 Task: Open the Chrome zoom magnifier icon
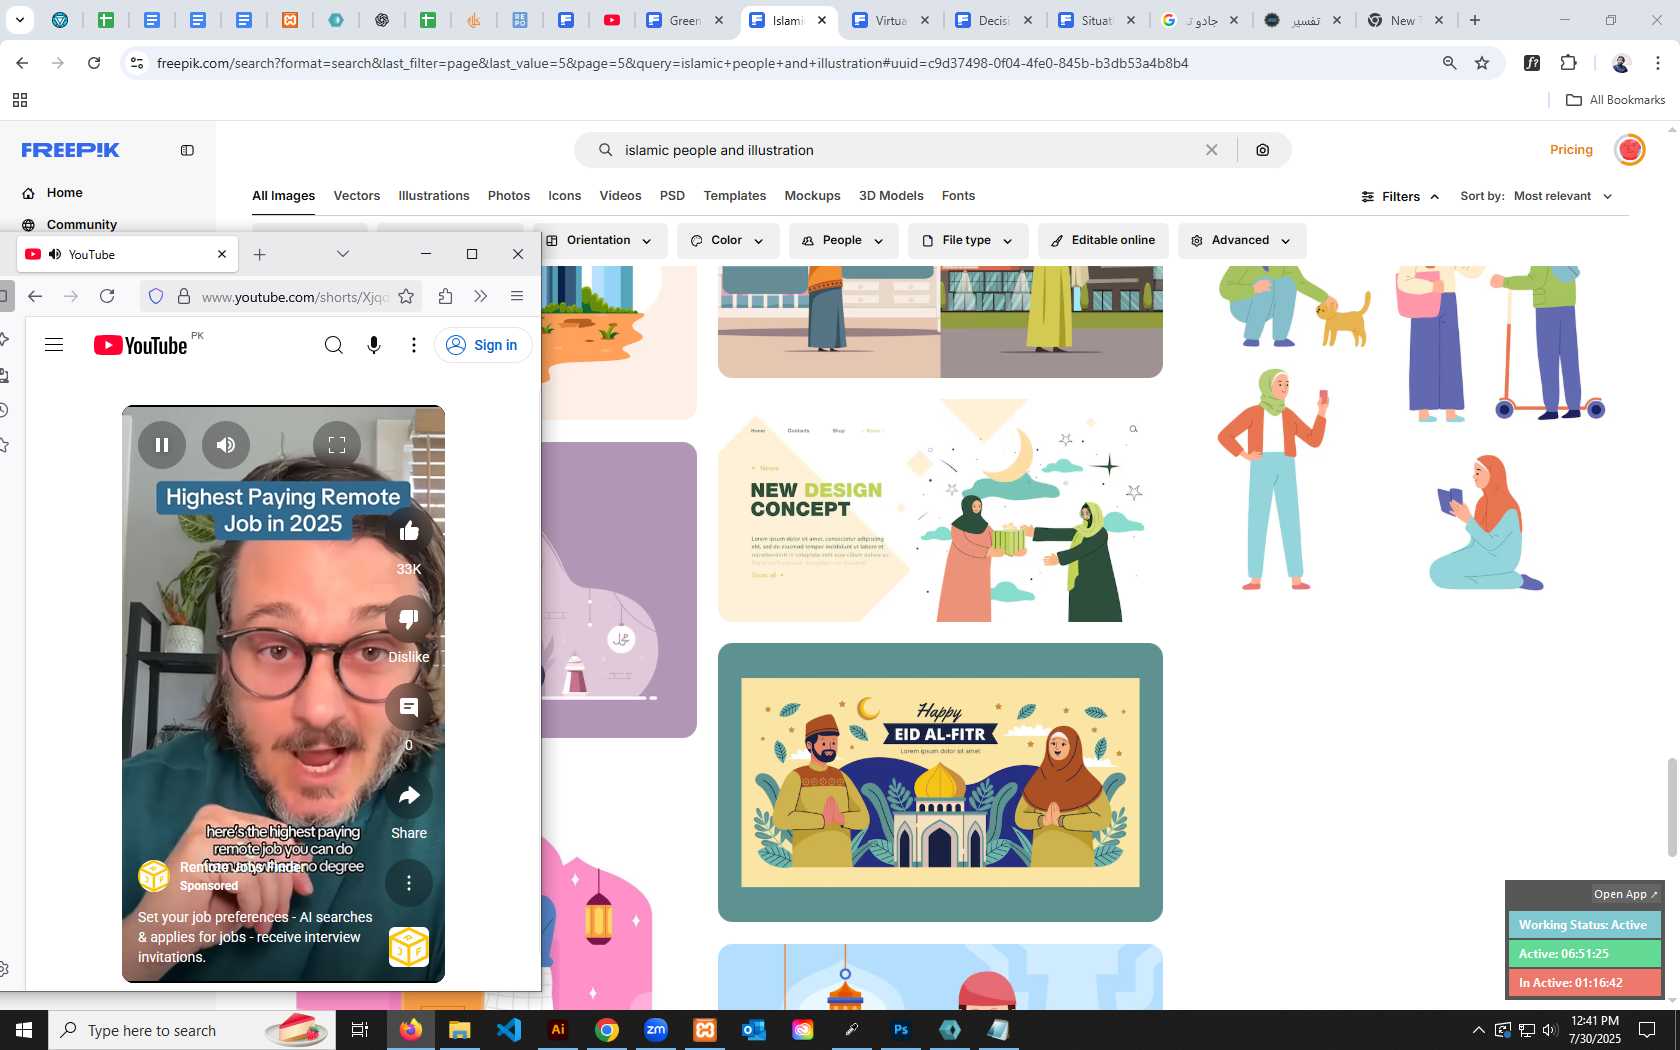point(1449,63)
